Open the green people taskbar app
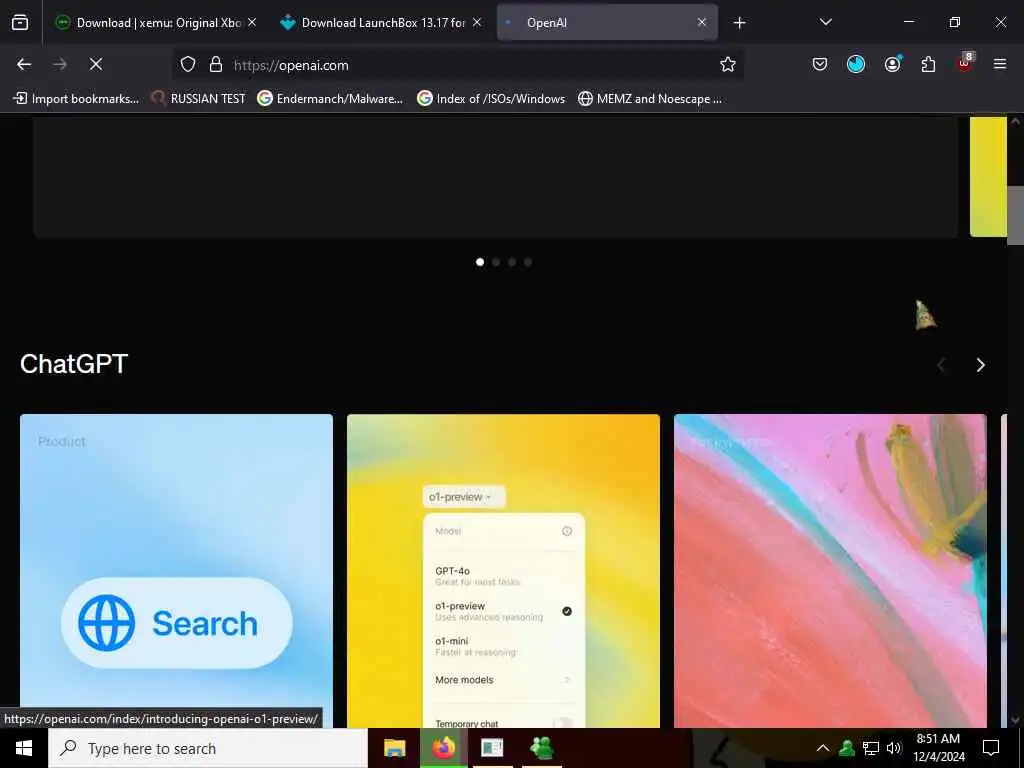This screenshot has height=768, width=1024. pyautogui.click(x=542, y=748)
